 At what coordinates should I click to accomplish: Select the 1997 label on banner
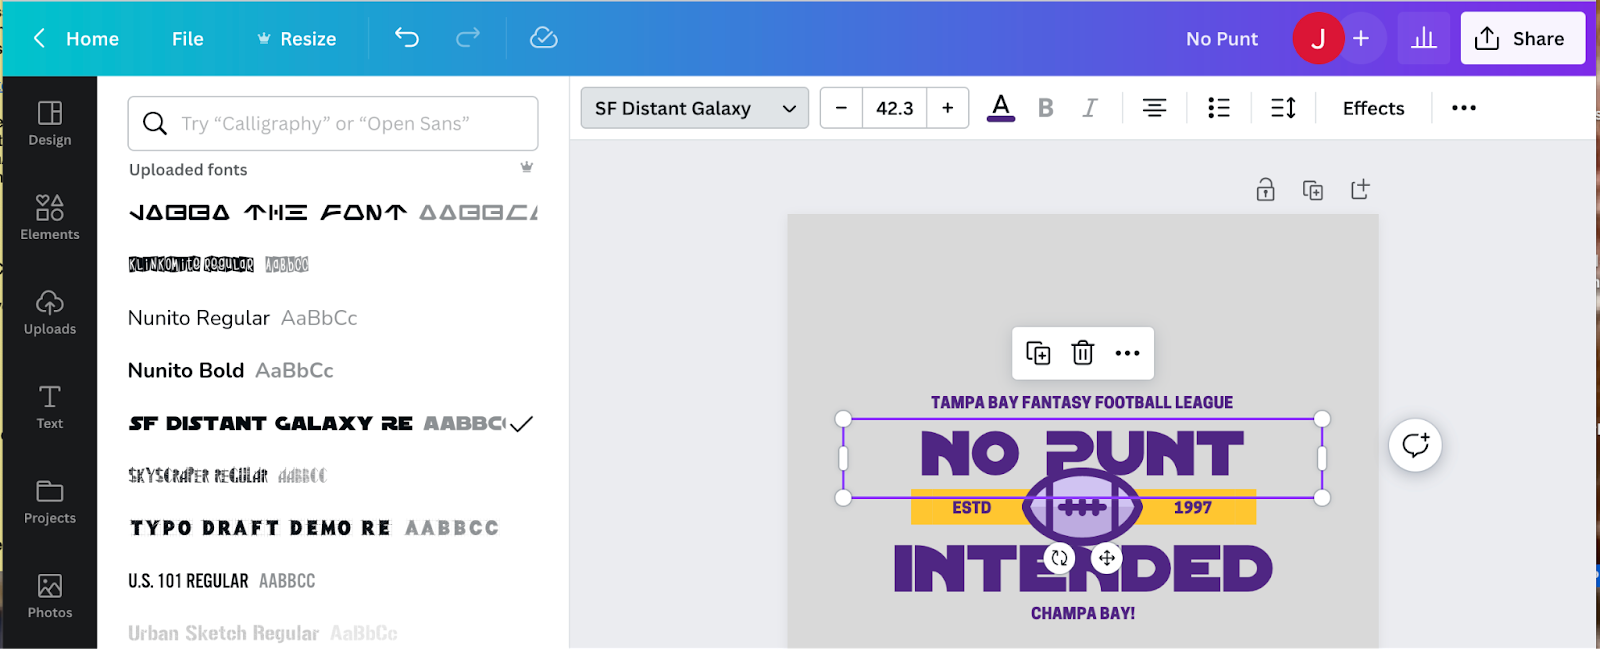click(1192, 508)
